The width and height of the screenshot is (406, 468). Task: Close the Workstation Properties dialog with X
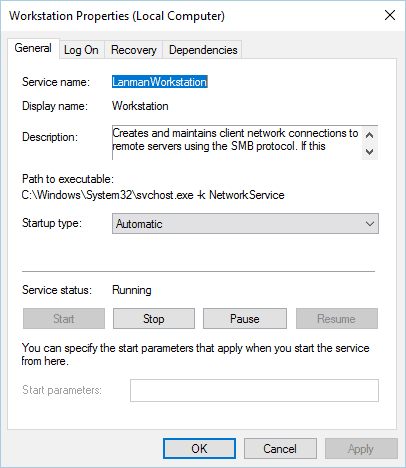[390, 15]
